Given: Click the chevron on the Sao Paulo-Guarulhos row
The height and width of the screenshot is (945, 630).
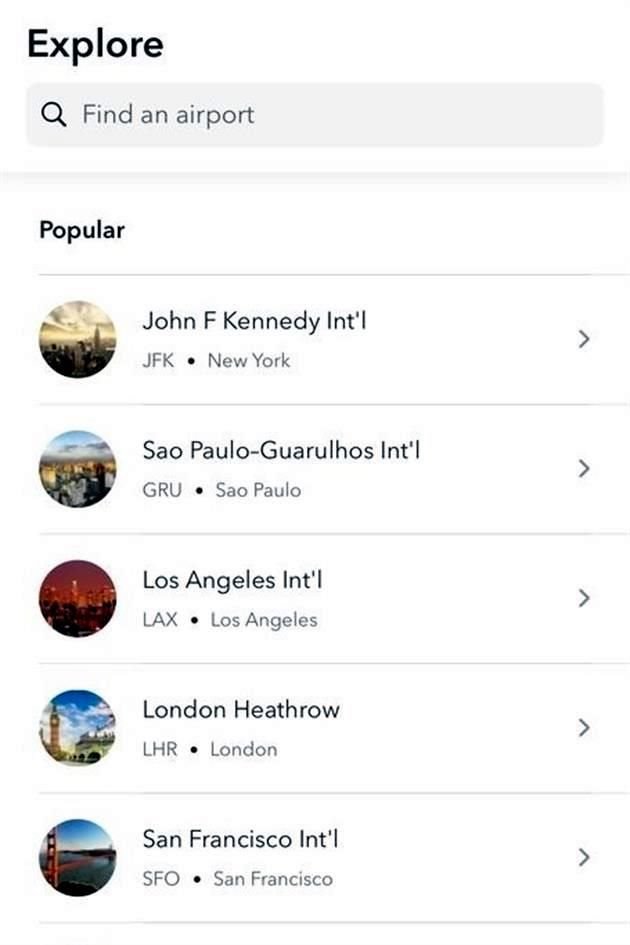Looking at the screenshot, I should [x=586, y=468].
